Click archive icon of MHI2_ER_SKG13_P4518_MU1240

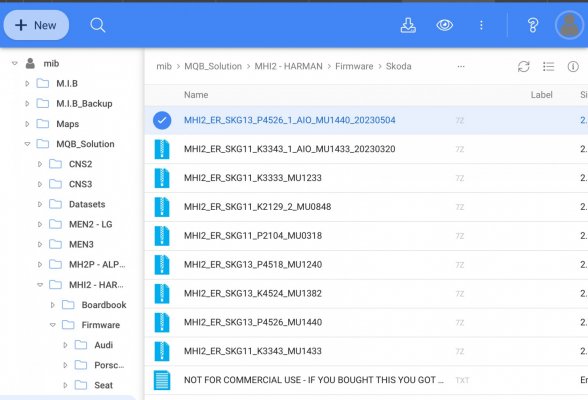162,265
